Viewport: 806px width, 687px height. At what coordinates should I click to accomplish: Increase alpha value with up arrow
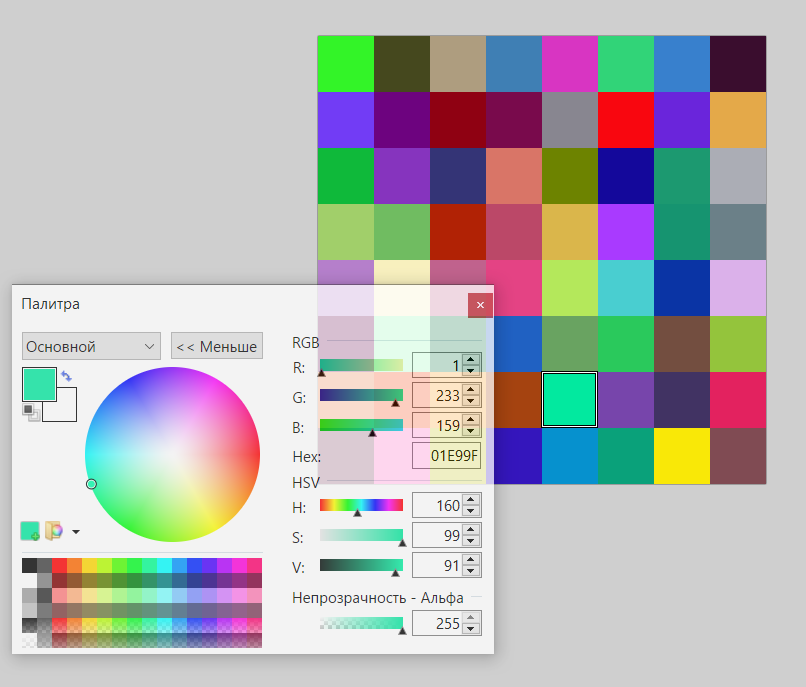point(471,618)
